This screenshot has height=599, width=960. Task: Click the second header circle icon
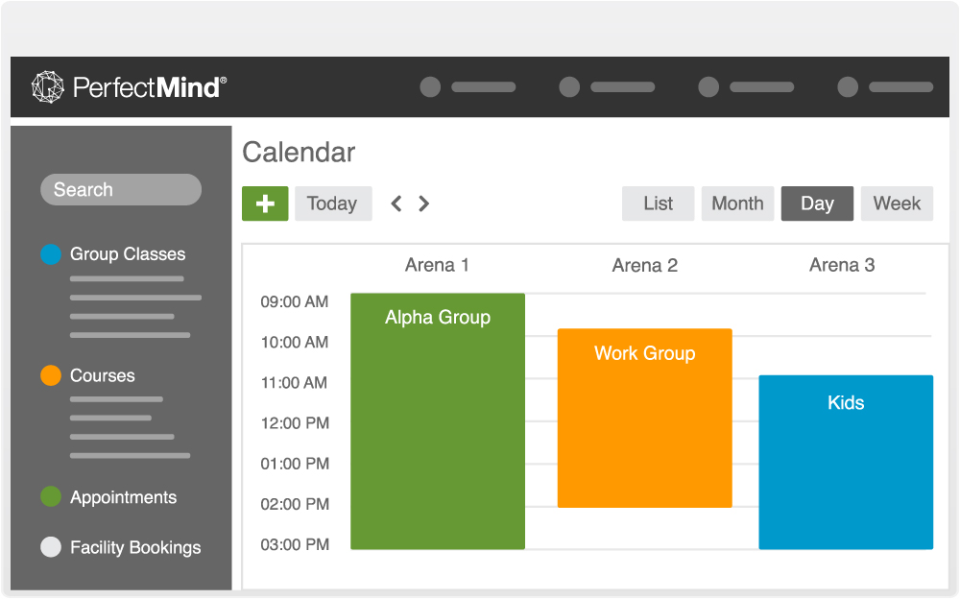(x=569, y=87)
